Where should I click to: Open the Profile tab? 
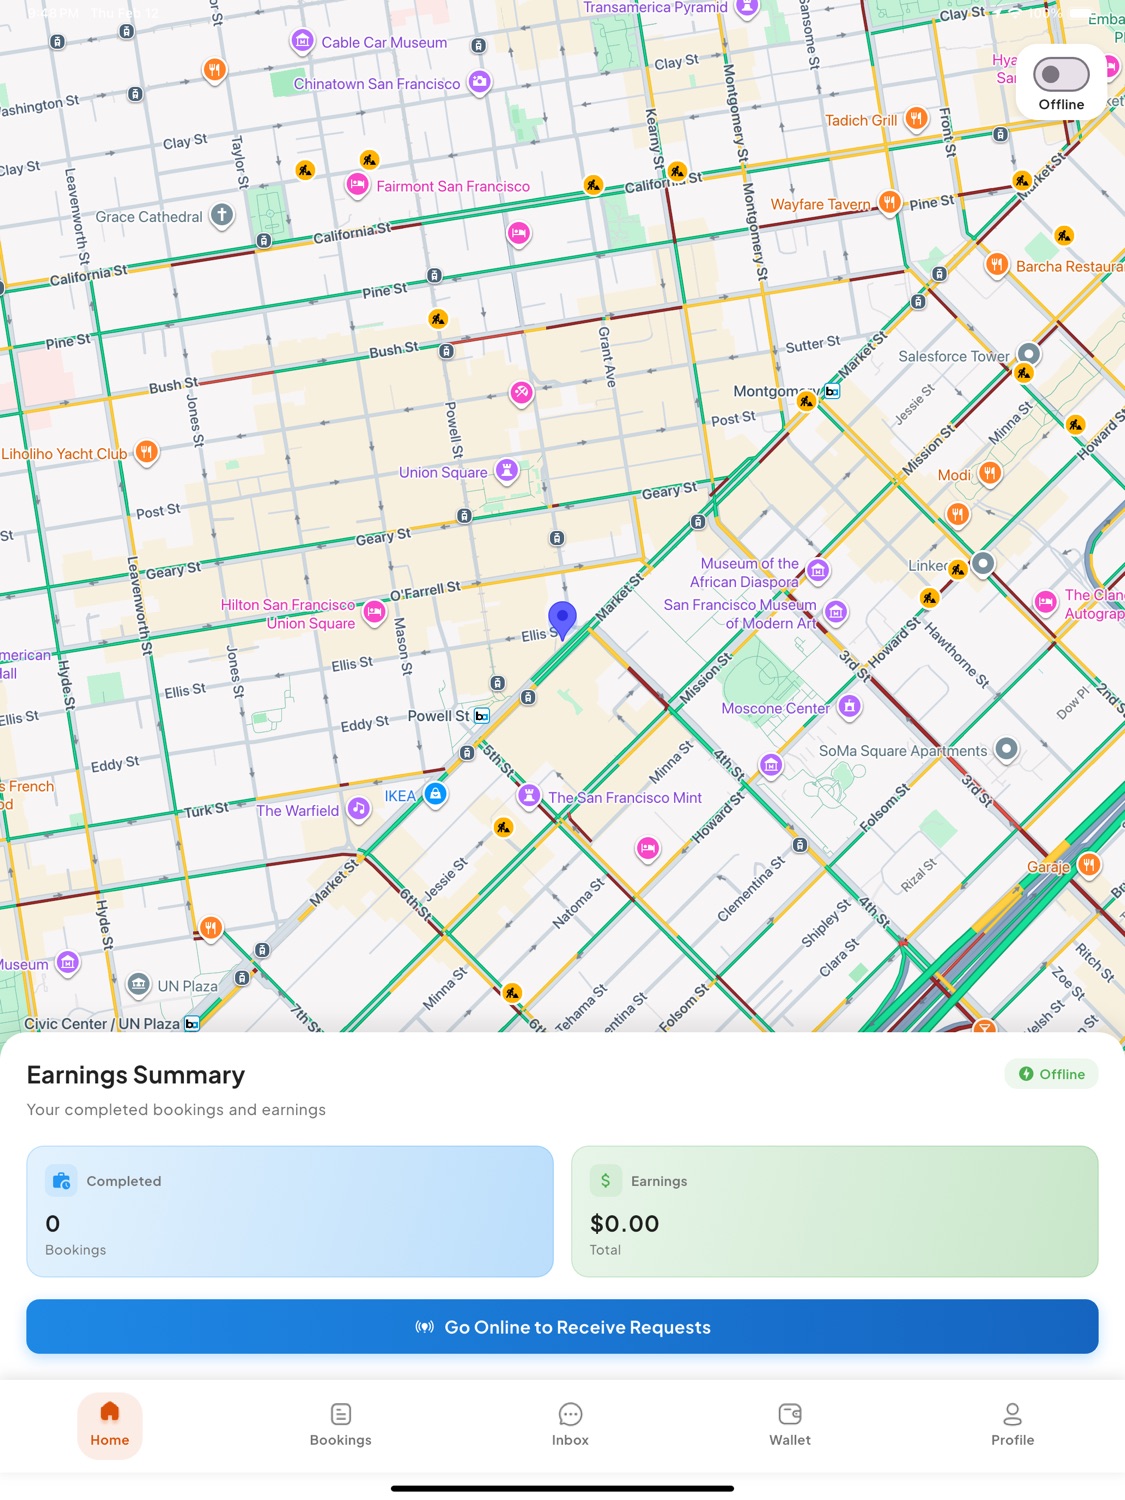click(1012, 1425)
